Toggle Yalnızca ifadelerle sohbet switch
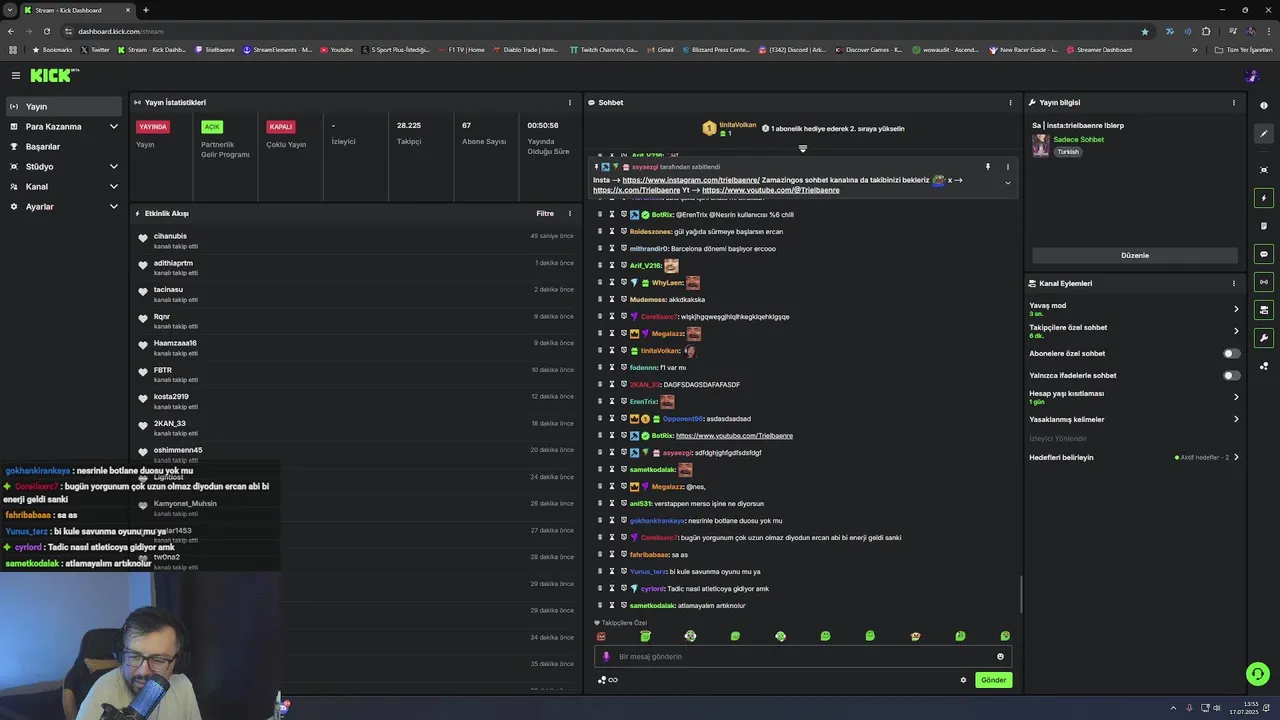Viewport: 1280px width, 720px height. [x=1232, y=375]
